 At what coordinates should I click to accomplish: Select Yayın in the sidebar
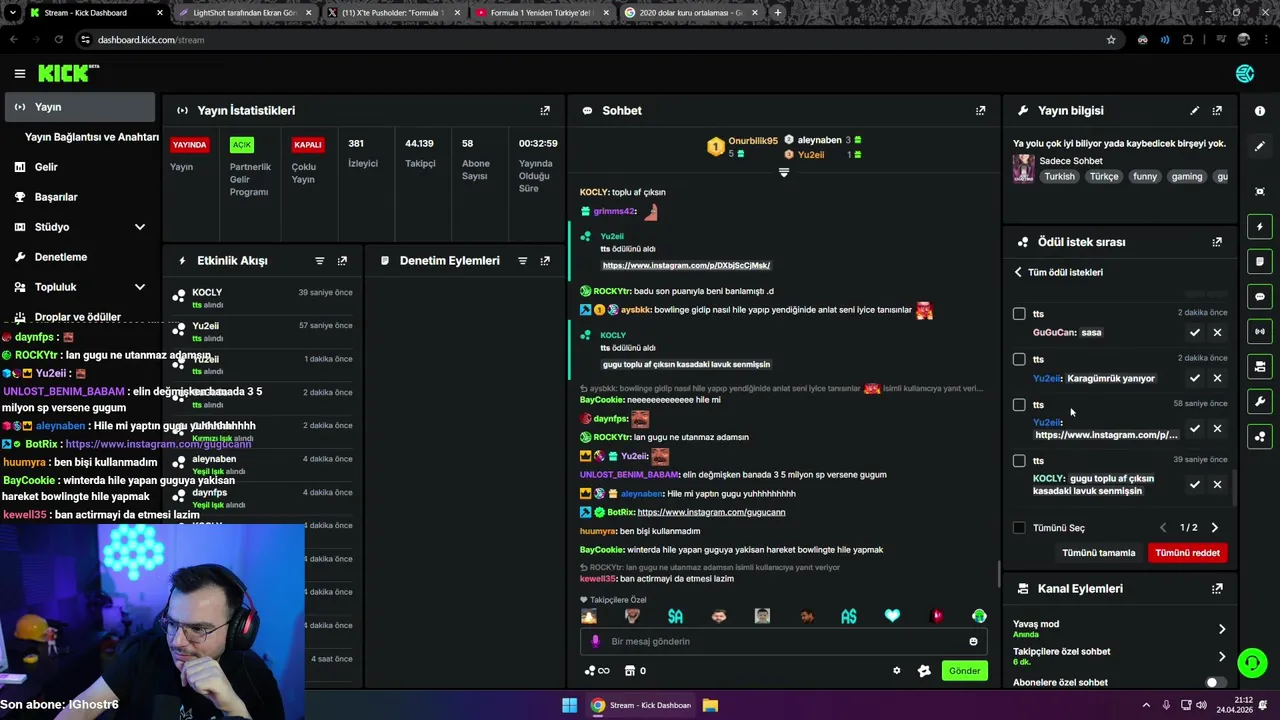click(x=78, y=107)
